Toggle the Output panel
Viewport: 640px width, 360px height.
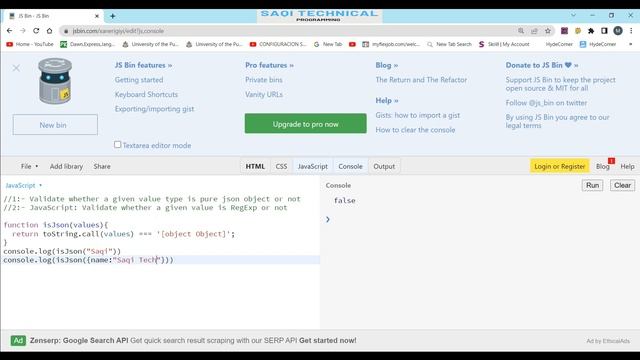coord(384,166)
